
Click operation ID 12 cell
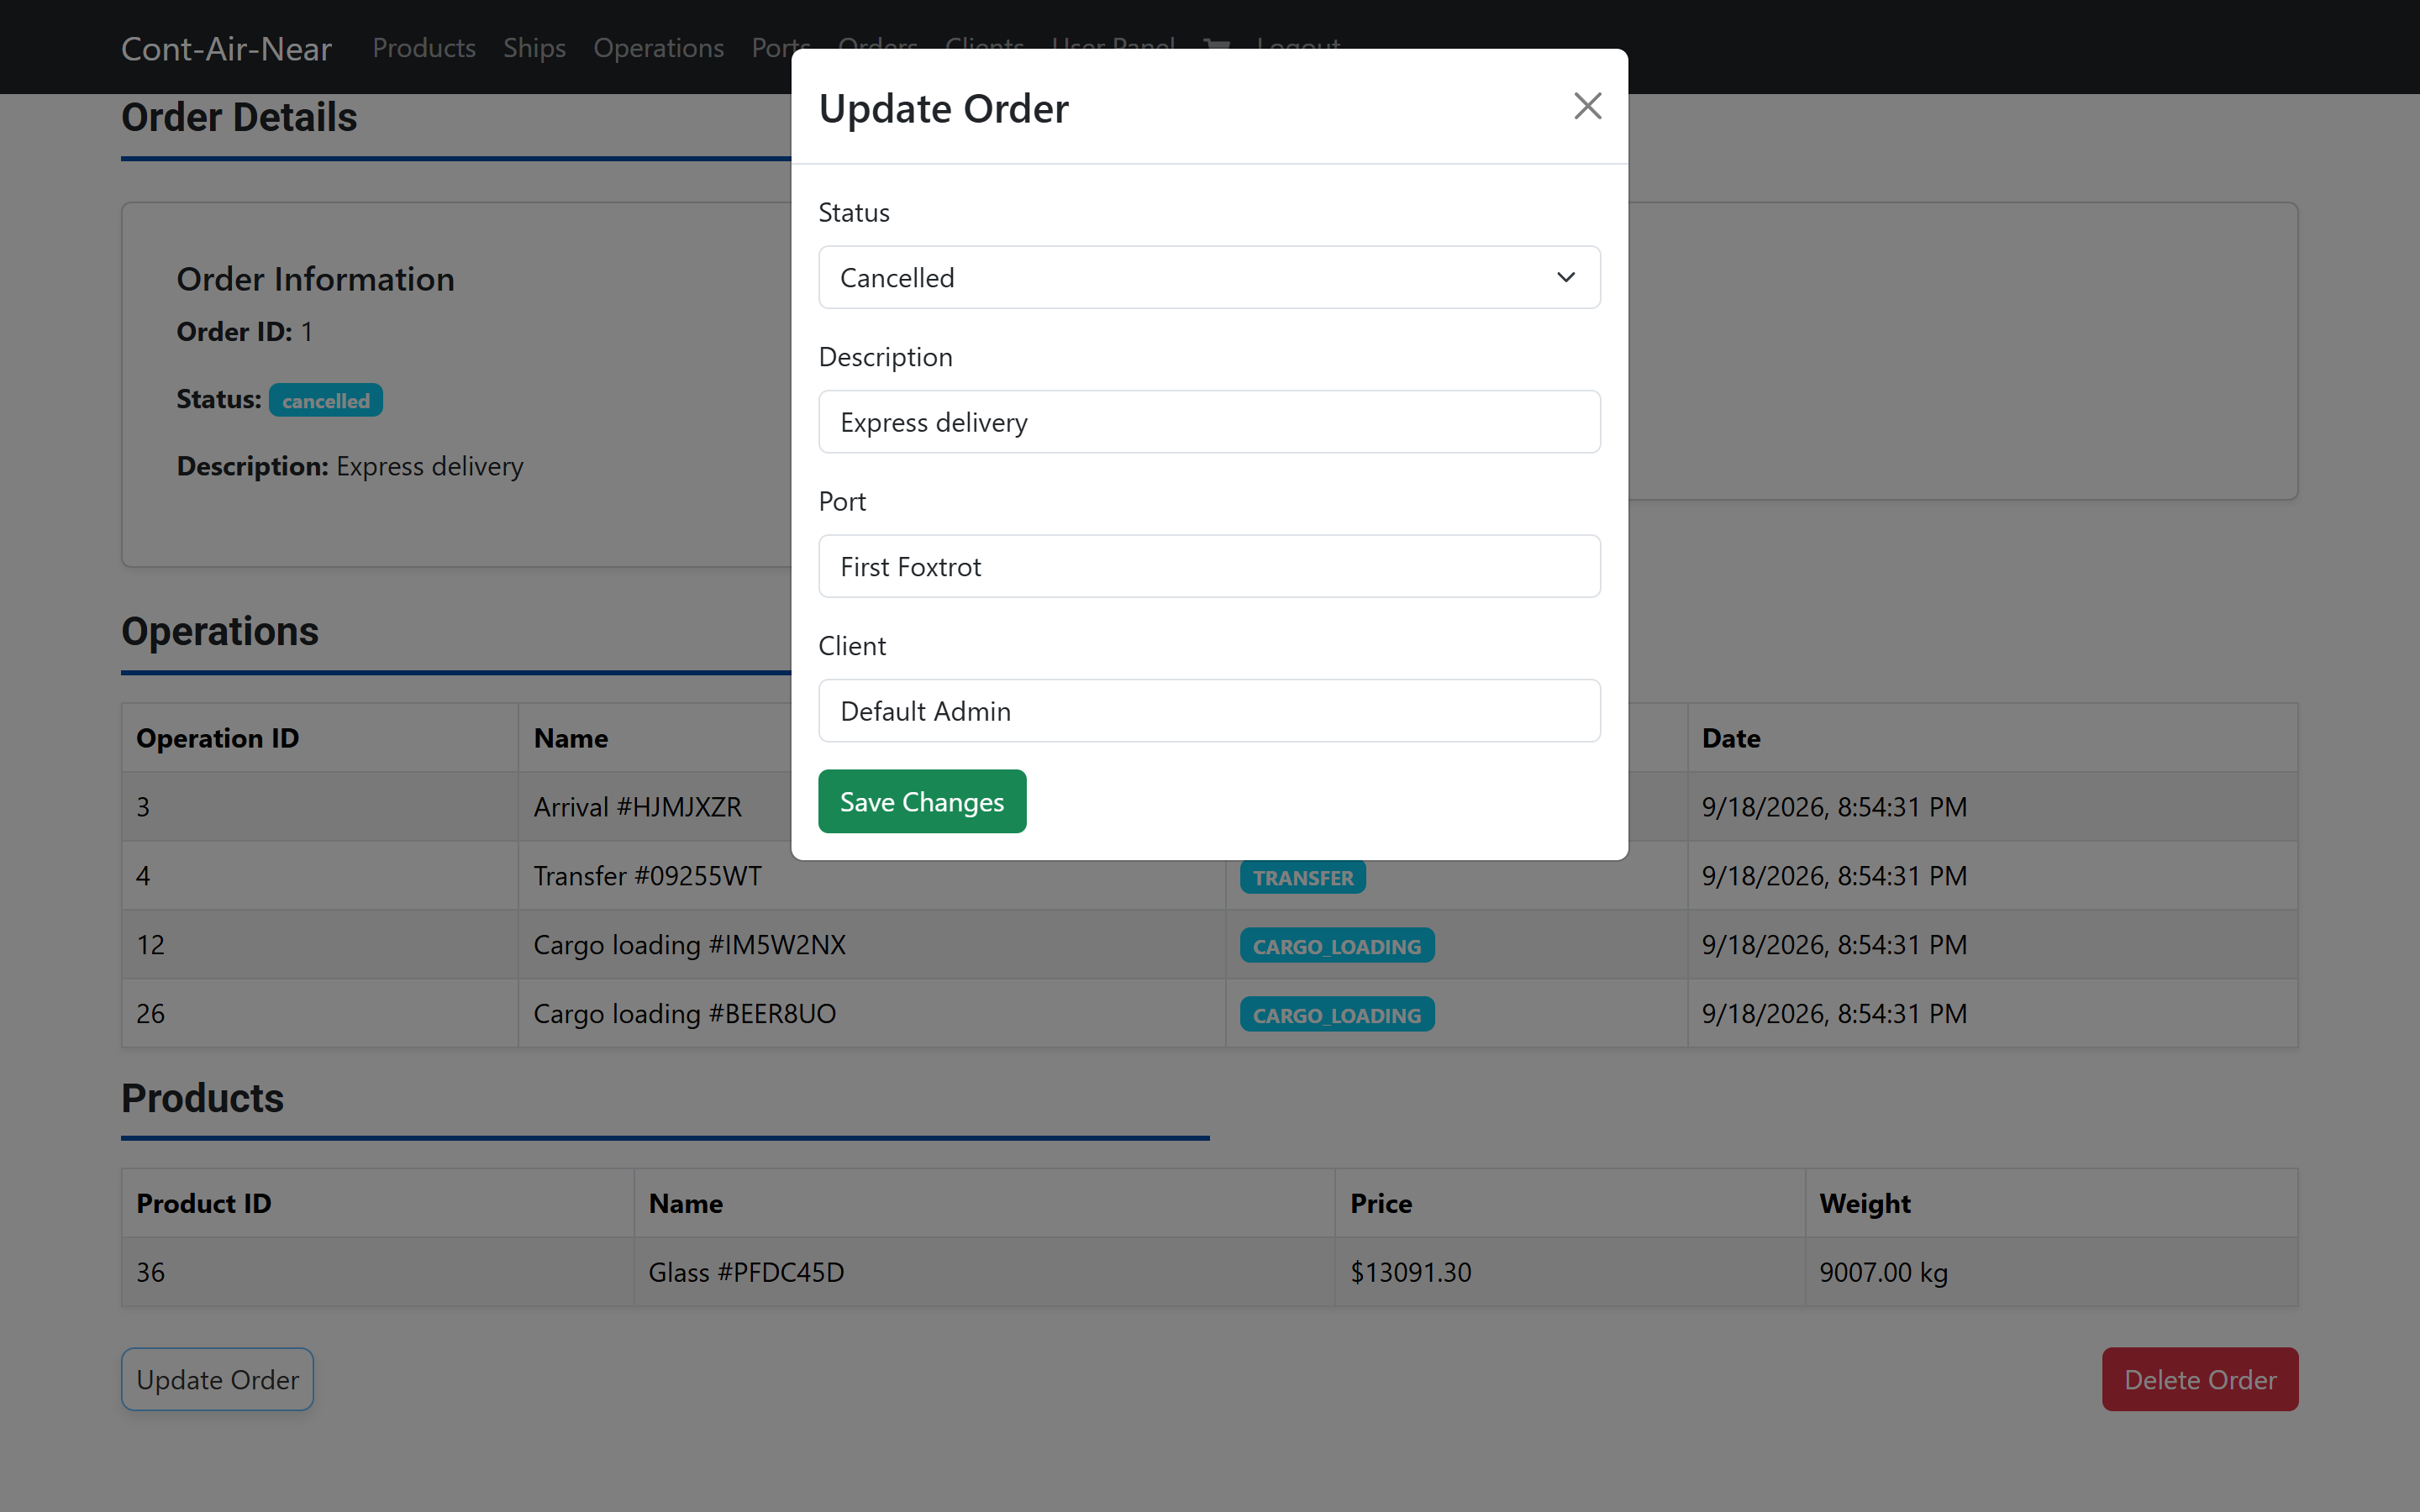pos(320,944)
